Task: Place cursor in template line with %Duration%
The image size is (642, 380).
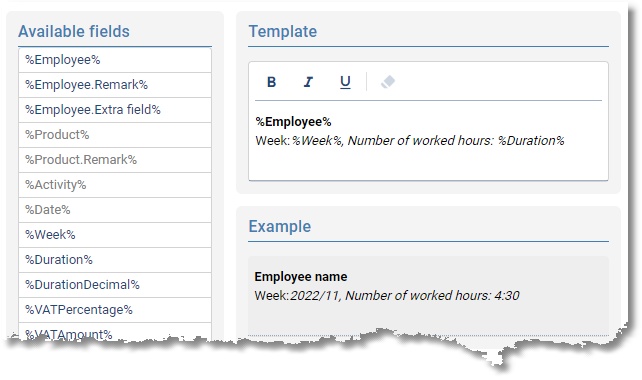Action: pyautogui.click(x=410, y=141)
